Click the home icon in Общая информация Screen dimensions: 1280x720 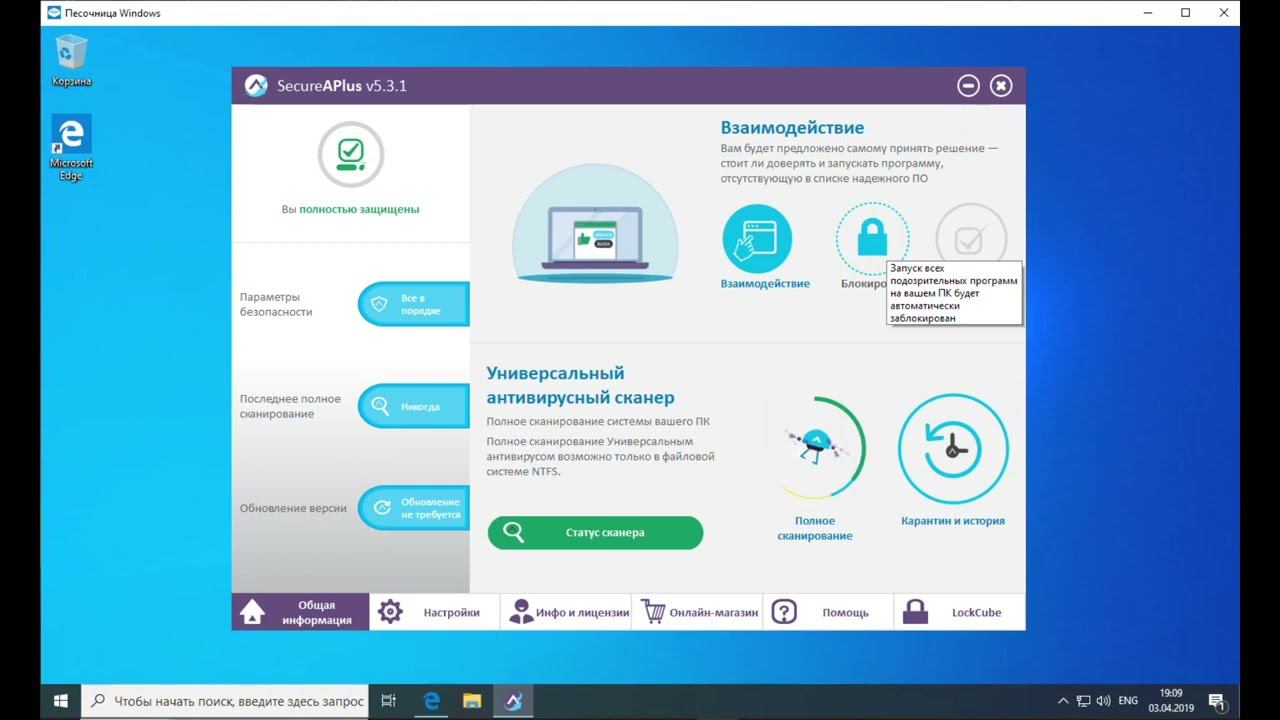[x=253, y=612]
